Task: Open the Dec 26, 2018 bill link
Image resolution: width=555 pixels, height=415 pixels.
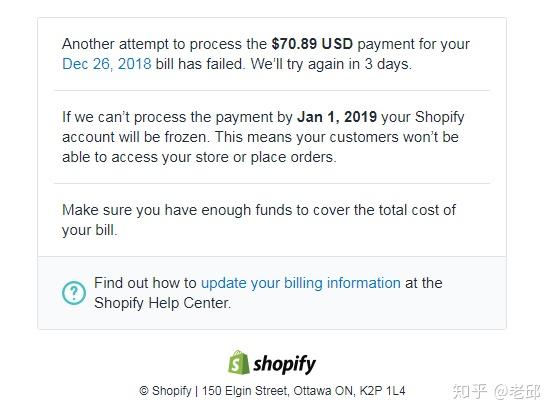Action: pos(107,64)
